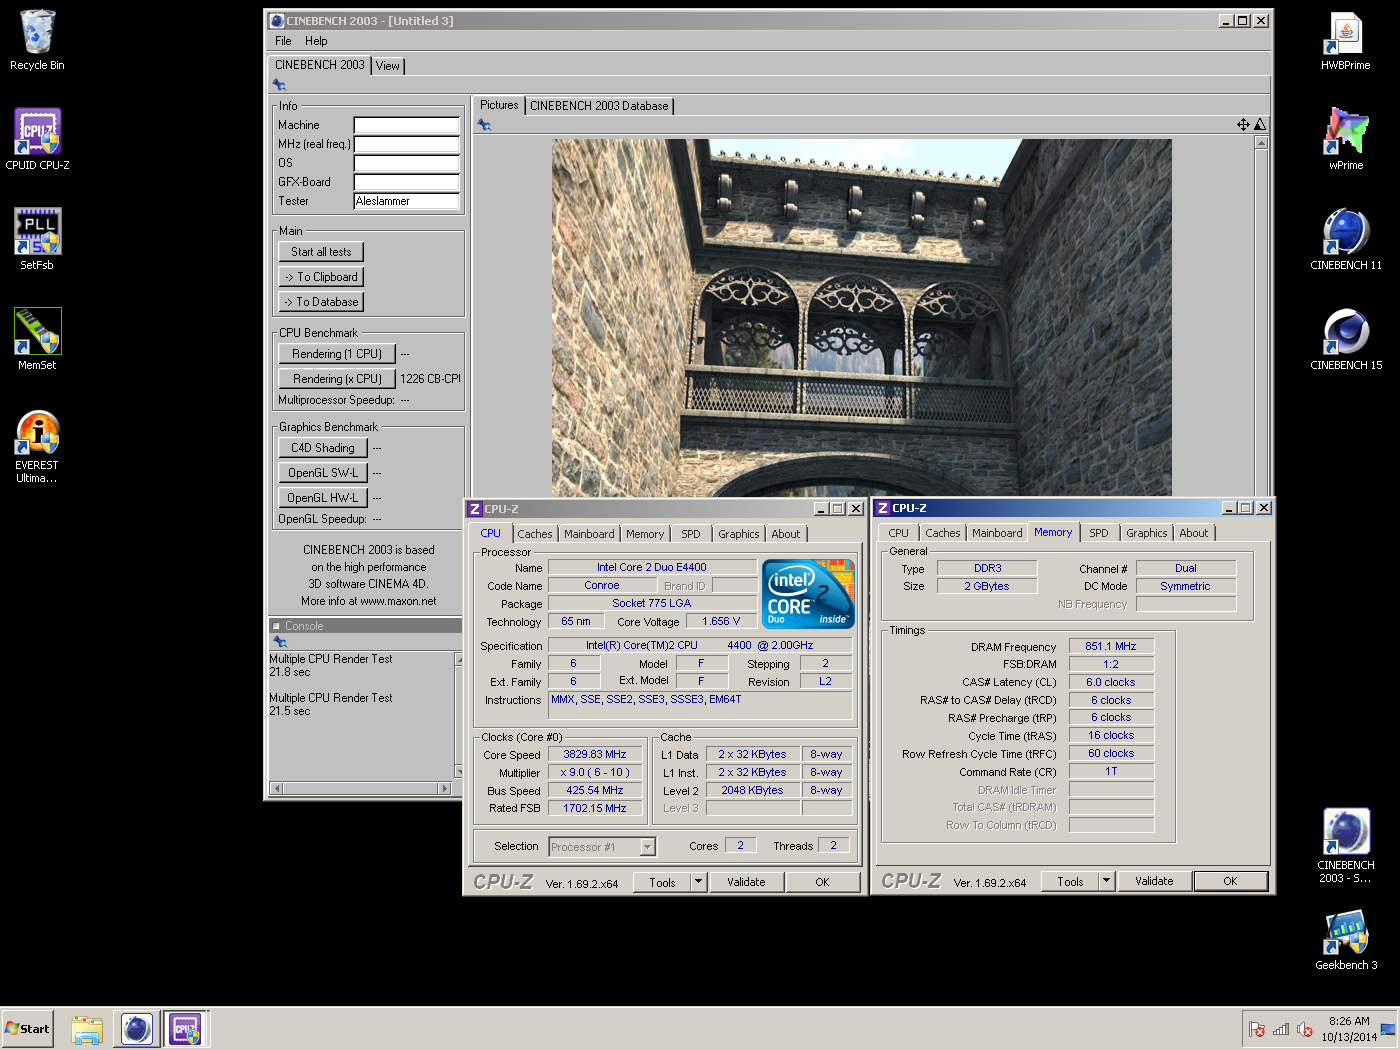Click Validate in right CPU-Z window
This screenshot has width=1400, height=1050.
click(x=1154, y=881)
